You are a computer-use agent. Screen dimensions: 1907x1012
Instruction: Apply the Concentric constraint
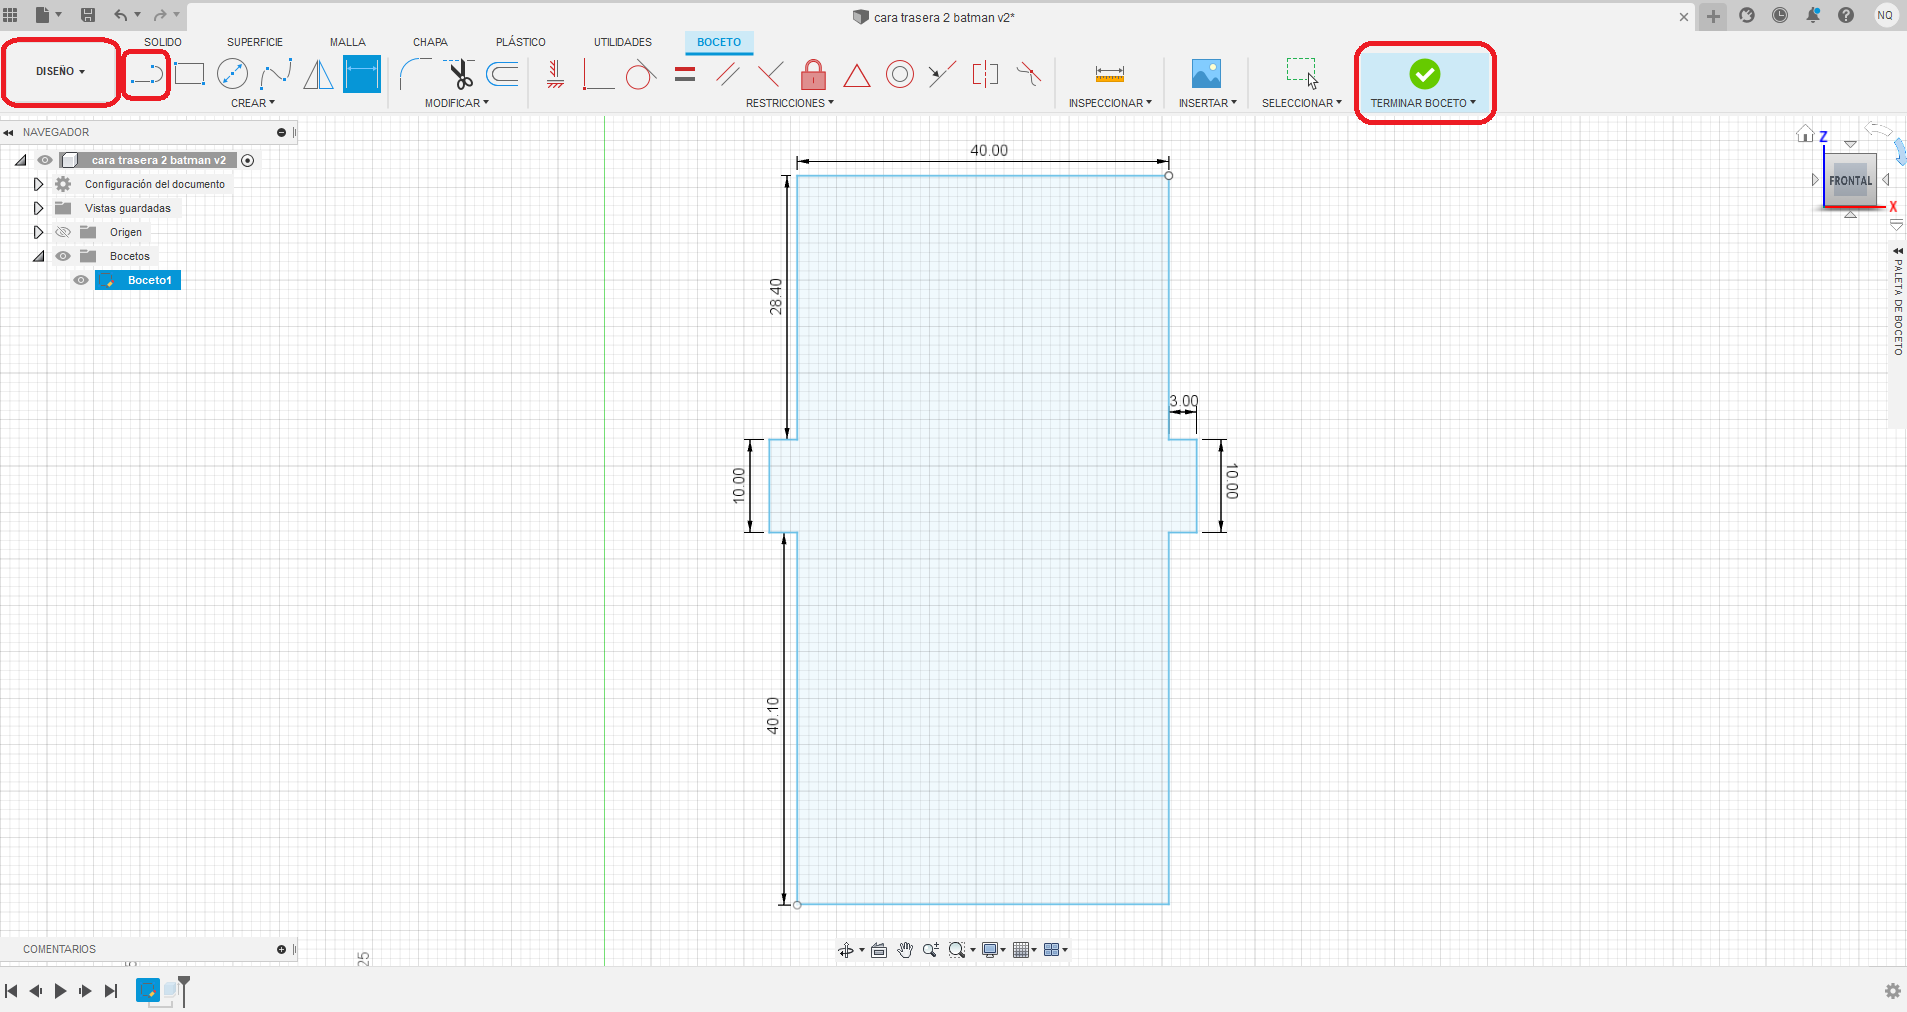tap(900, 74)
